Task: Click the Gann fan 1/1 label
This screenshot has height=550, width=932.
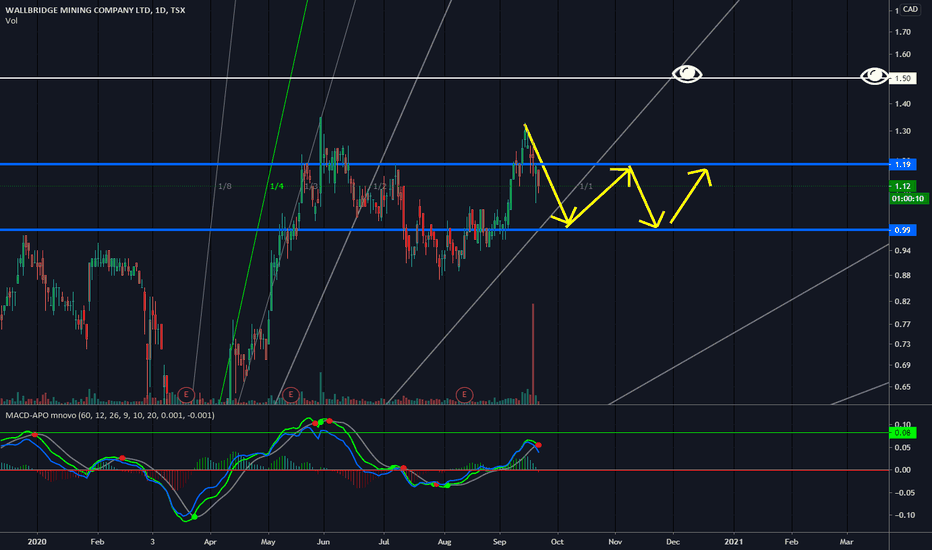Action: point(586,186)
